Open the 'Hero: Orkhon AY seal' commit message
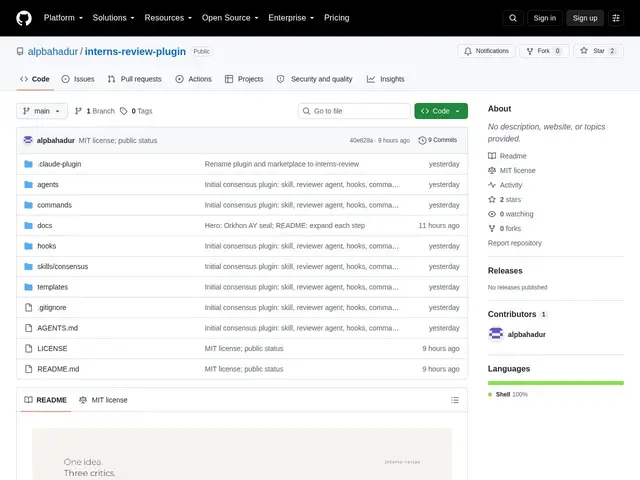The image size is (640, 480). coord(285,225)
